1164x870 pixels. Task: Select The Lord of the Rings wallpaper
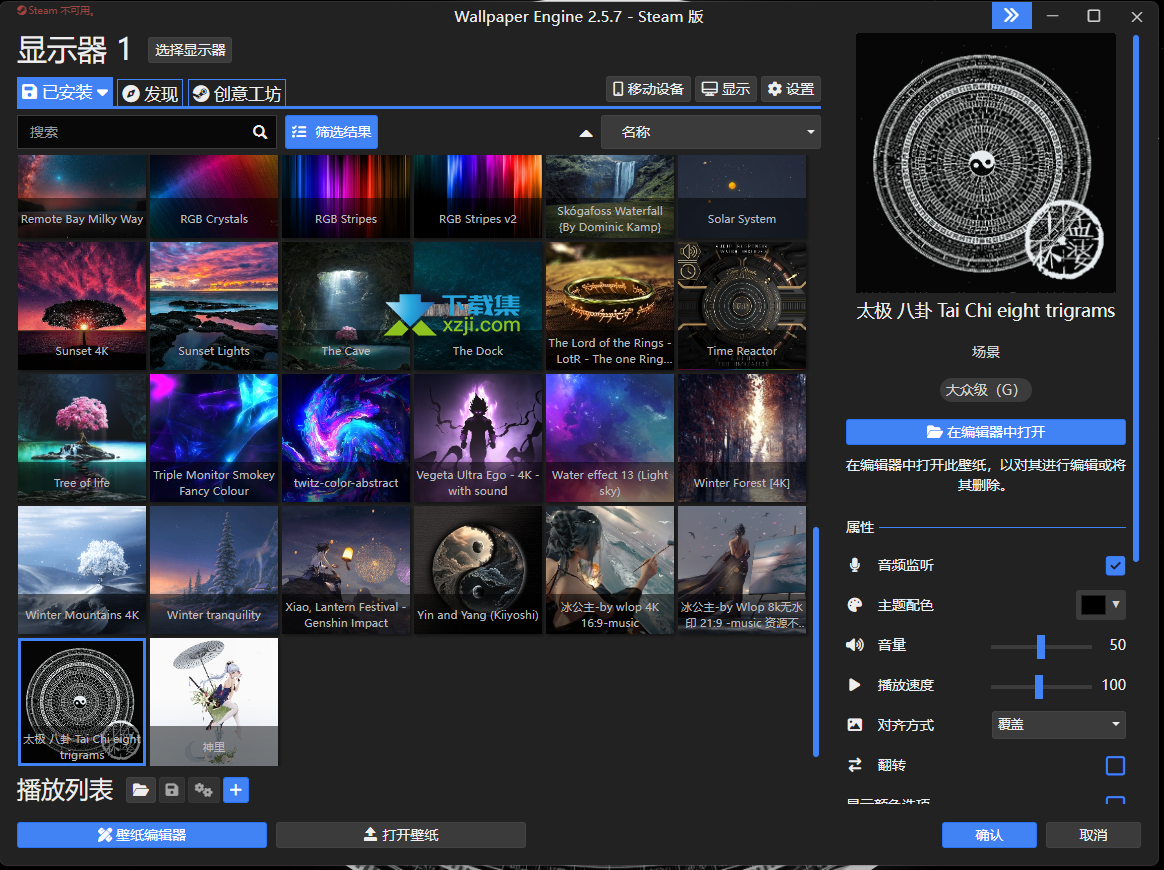(610, 306)
